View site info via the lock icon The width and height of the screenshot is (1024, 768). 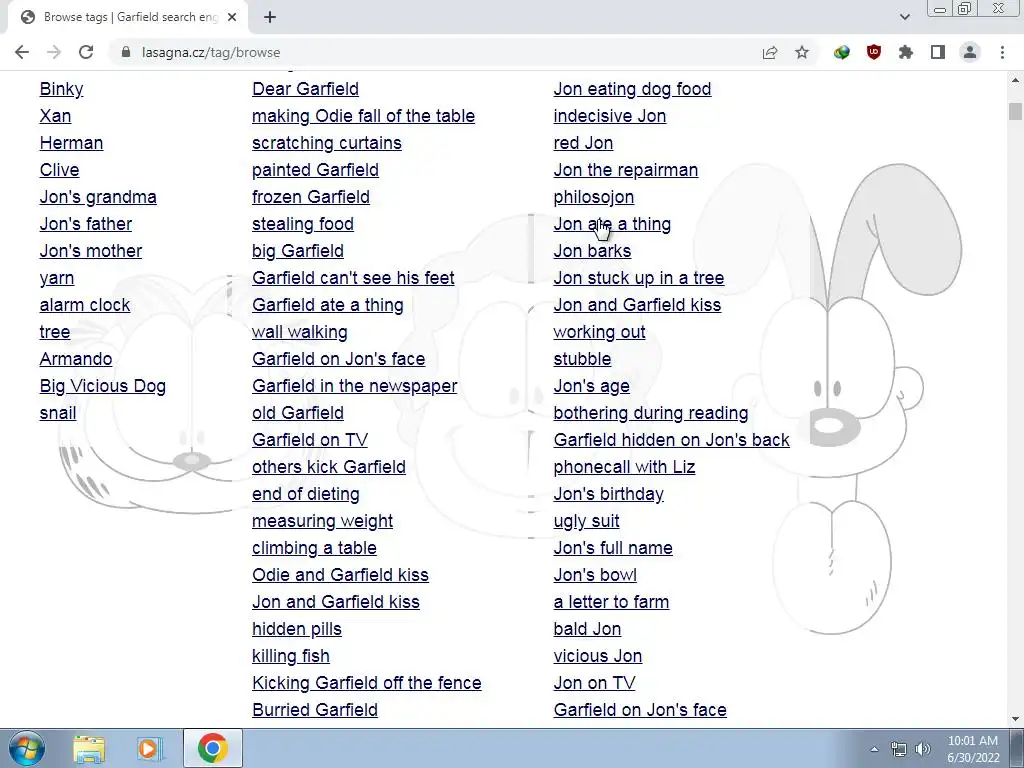[x=126, y=52]
